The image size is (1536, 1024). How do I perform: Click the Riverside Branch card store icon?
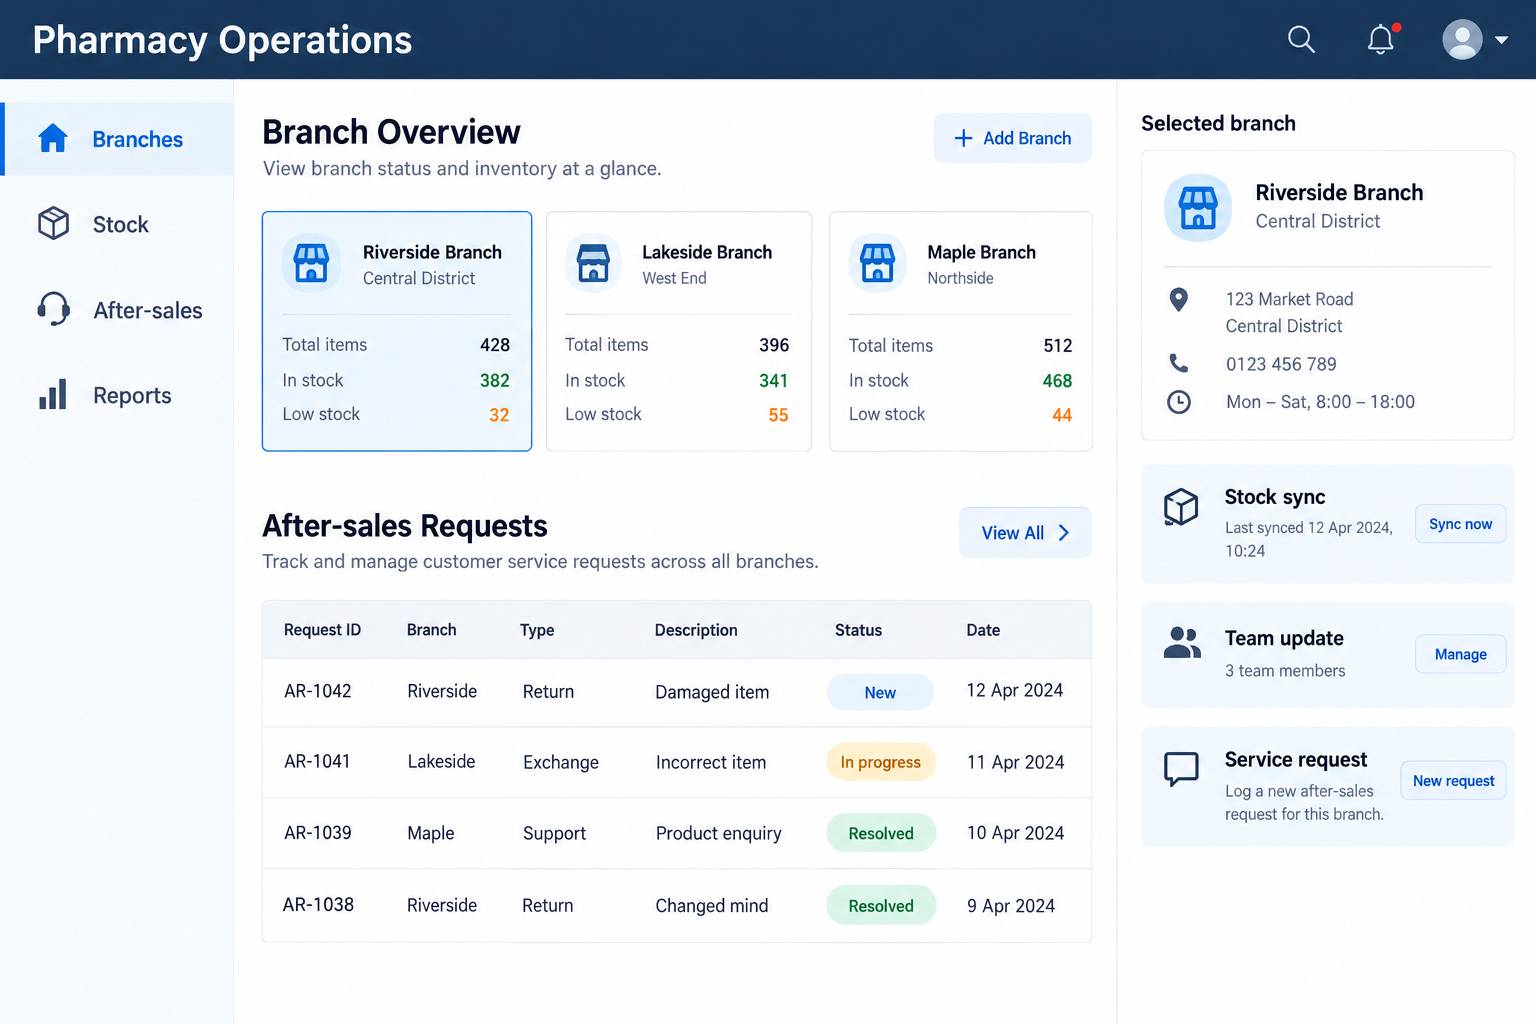coord(311,263)
